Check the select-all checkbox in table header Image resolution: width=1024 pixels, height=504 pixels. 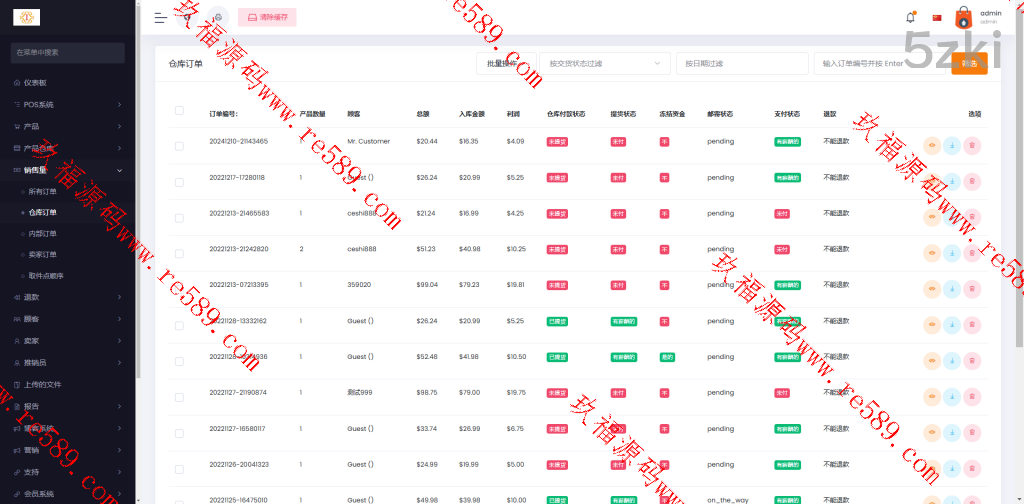[179, 111]
